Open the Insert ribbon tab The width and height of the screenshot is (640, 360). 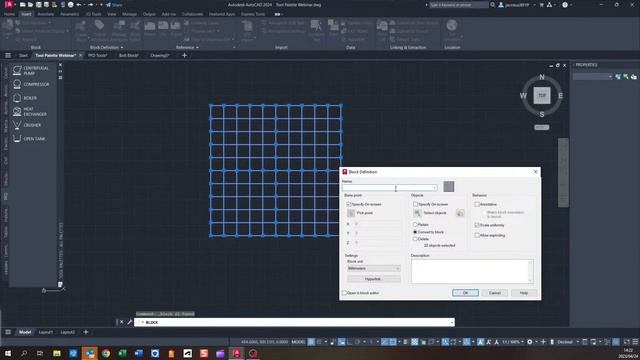tap(26, 14)
